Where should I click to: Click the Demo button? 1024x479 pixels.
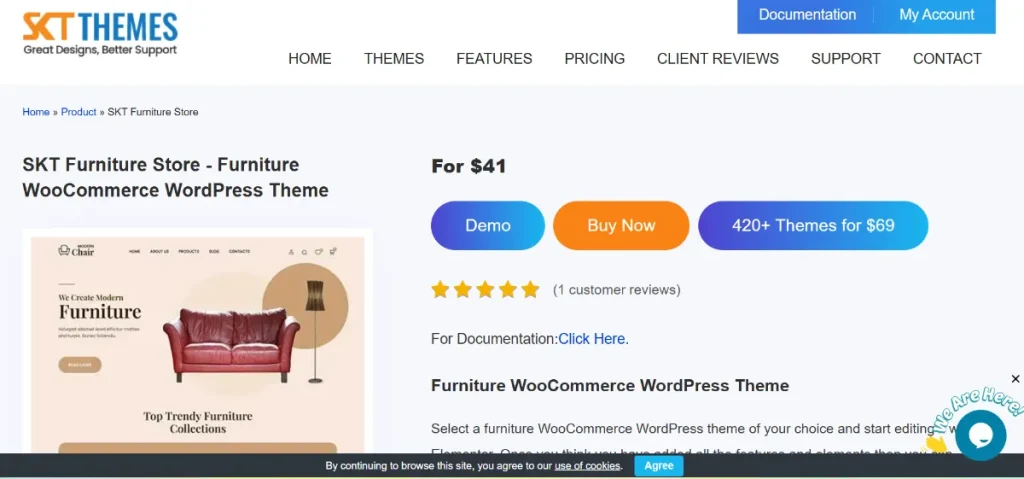(x=488, y=225)
